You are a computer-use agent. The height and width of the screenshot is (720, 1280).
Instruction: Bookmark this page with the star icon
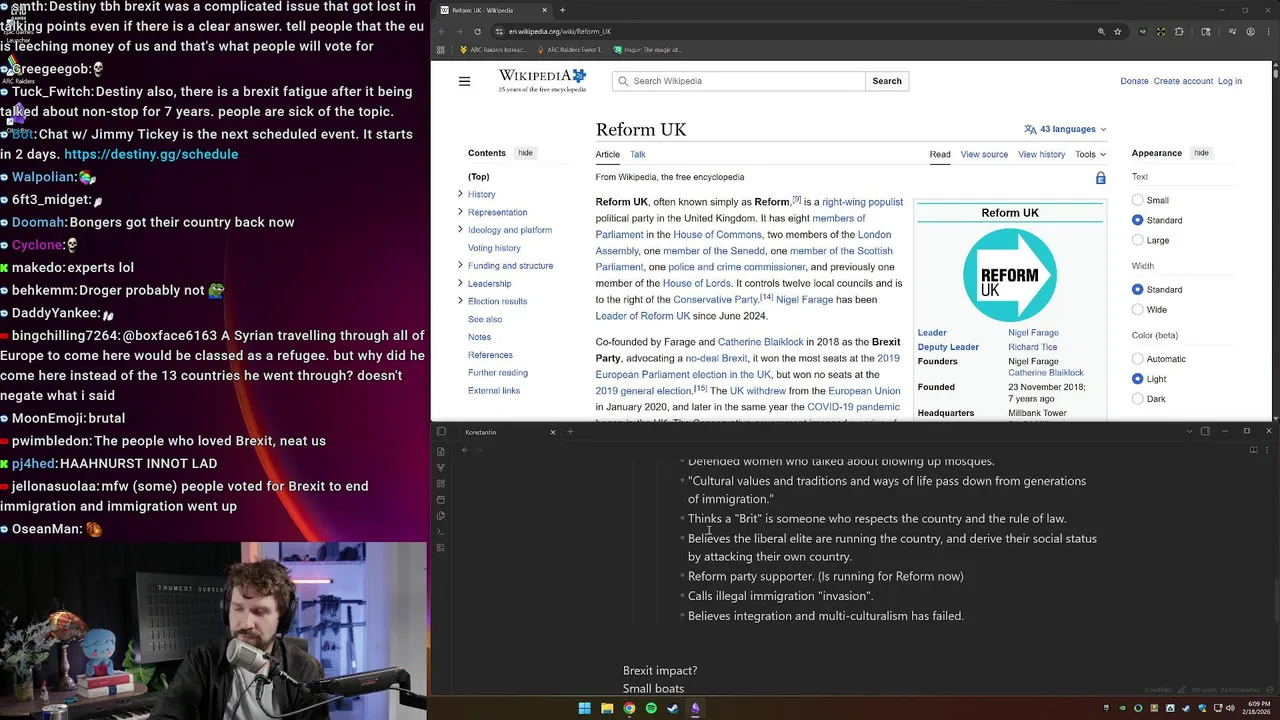1118,31
